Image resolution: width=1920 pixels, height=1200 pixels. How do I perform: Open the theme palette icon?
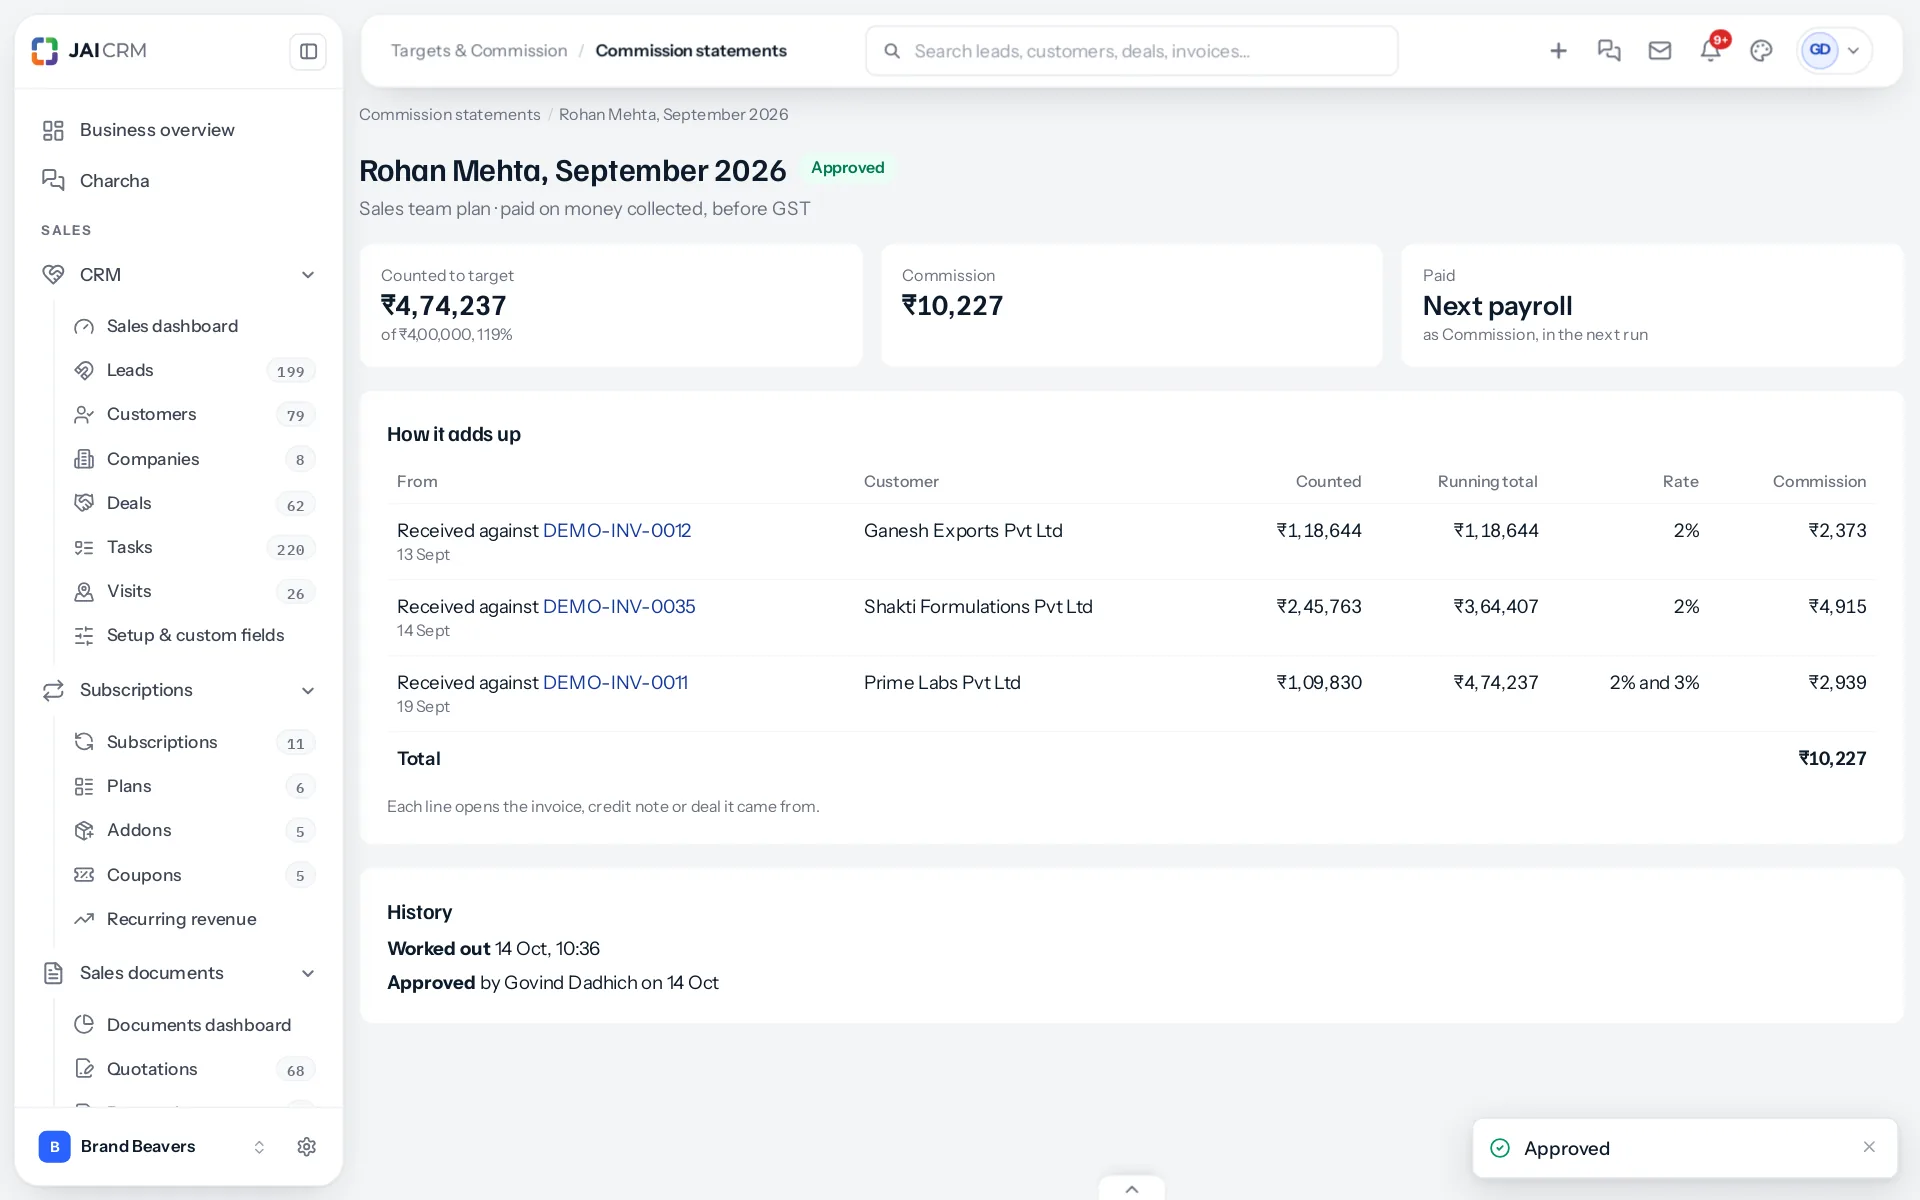coord(1761,50)
